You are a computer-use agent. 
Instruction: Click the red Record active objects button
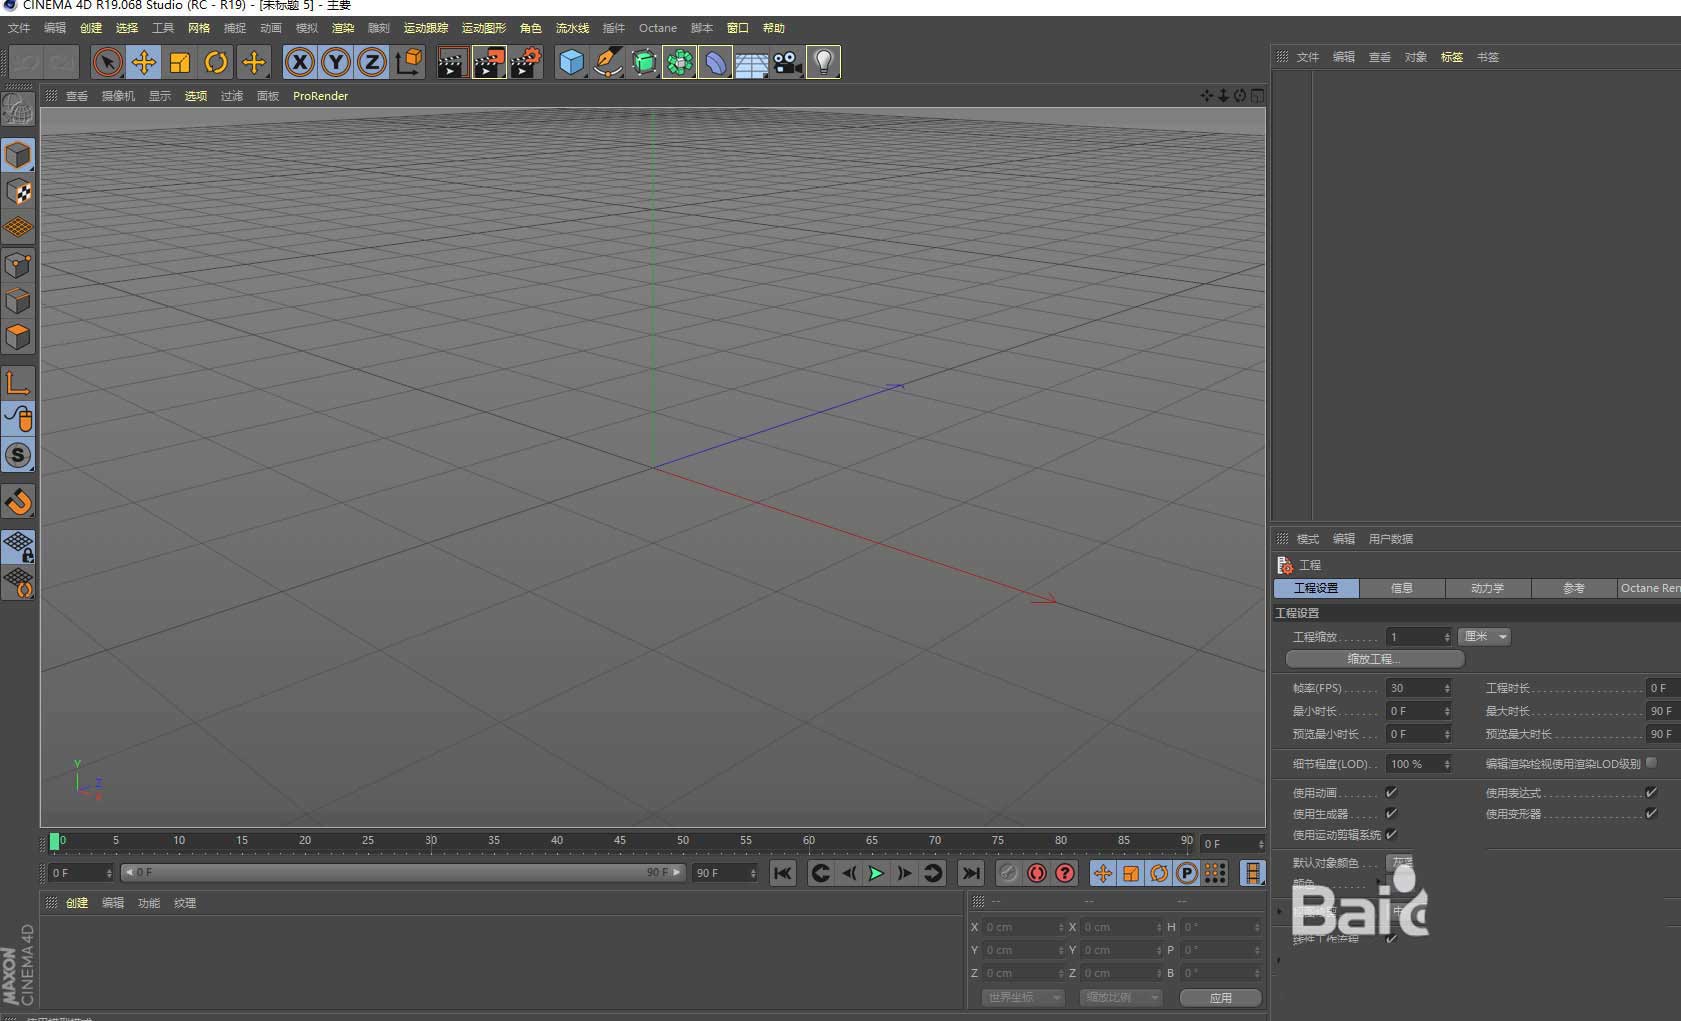1037,873
